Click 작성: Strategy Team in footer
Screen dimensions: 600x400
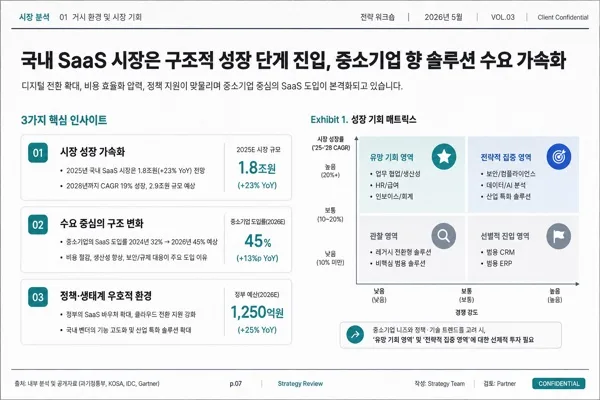point(440,384)
